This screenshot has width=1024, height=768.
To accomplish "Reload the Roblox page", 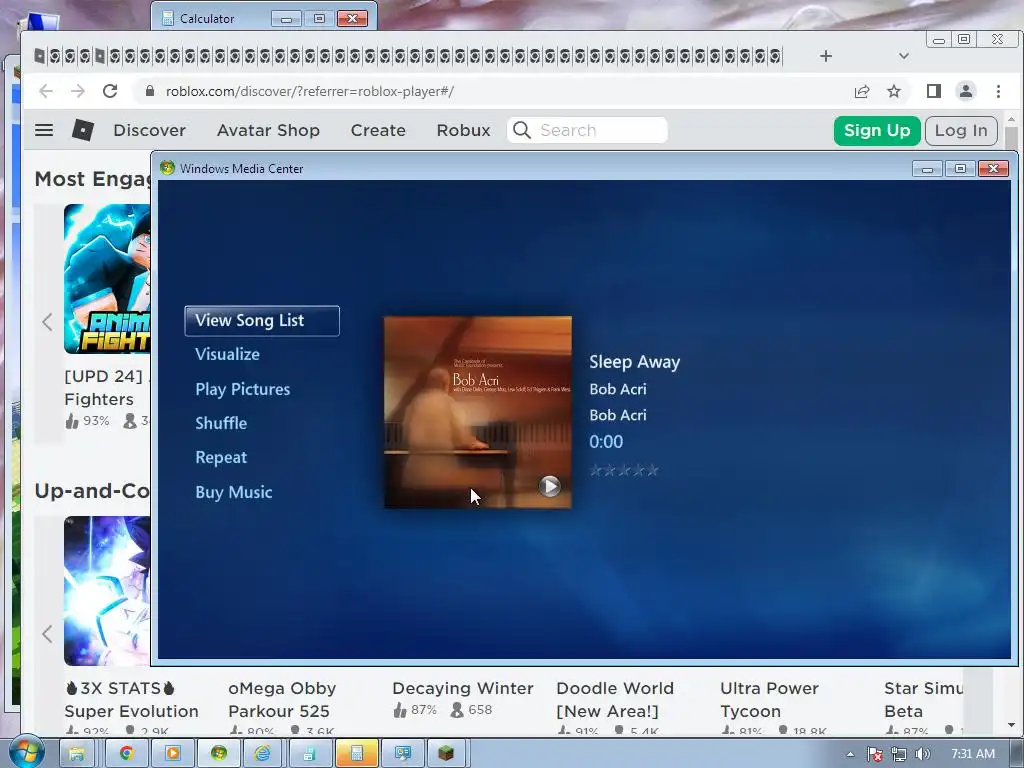I will 110,91.
